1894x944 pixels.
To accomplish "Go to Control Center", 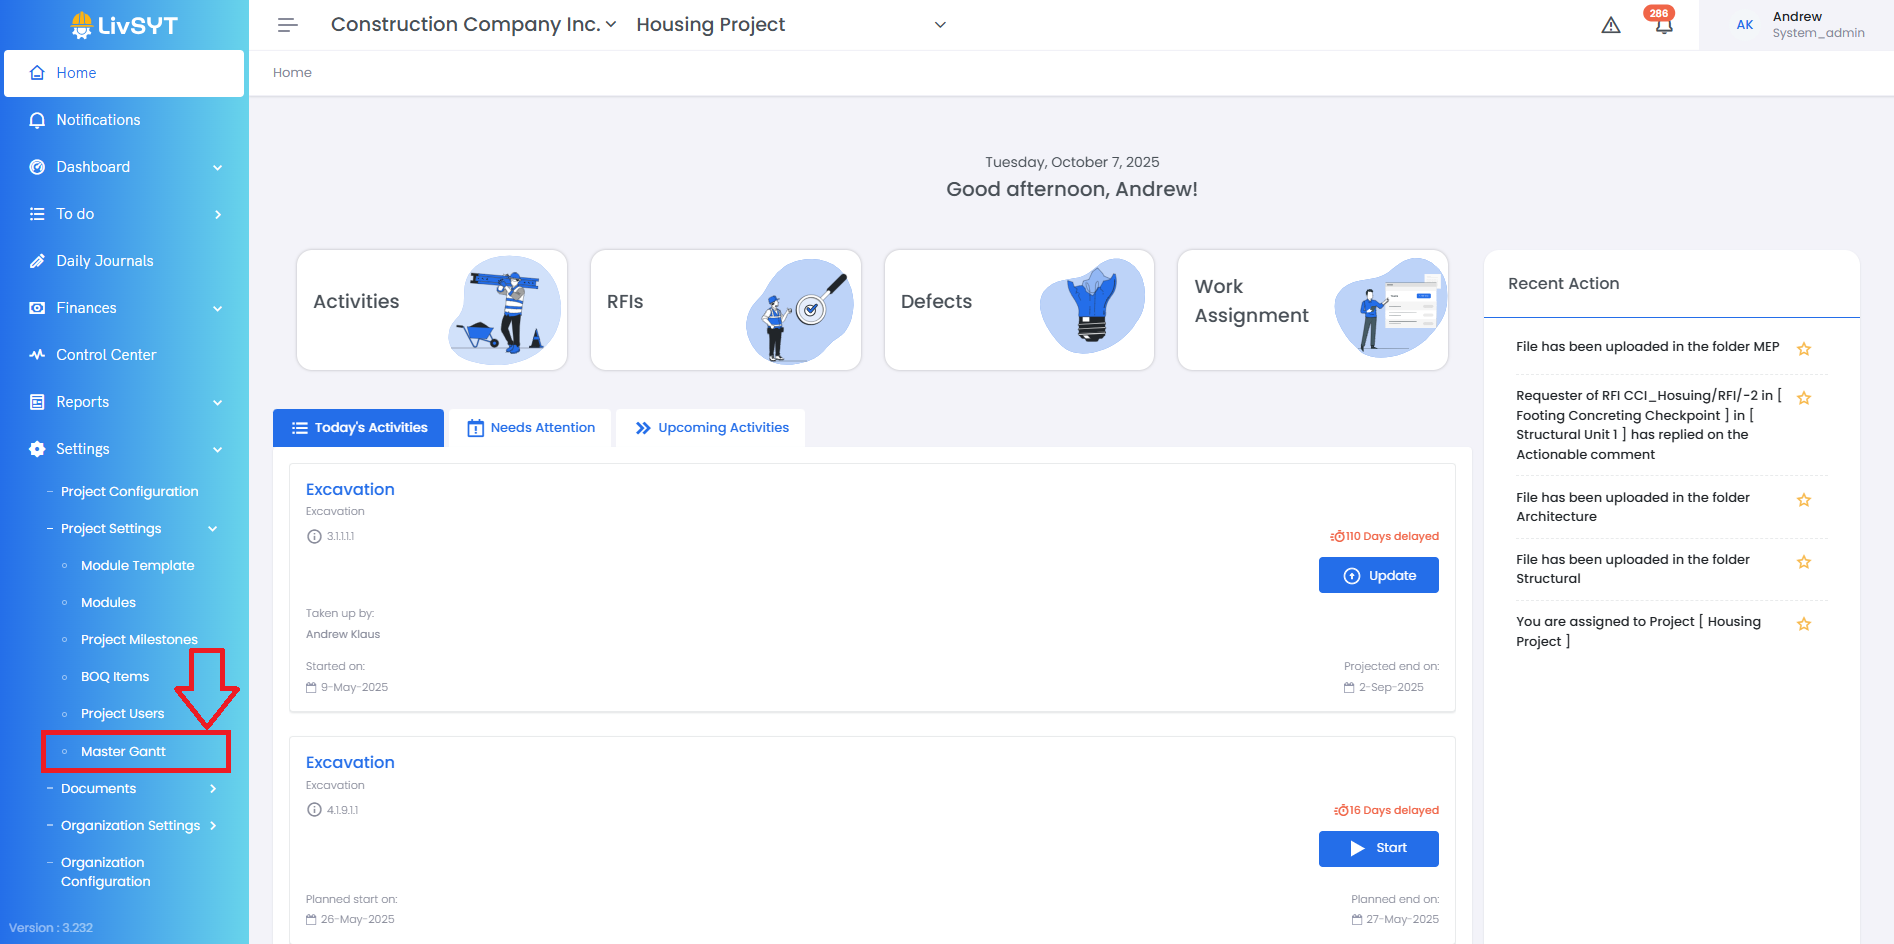I will (x=106, y=355).
